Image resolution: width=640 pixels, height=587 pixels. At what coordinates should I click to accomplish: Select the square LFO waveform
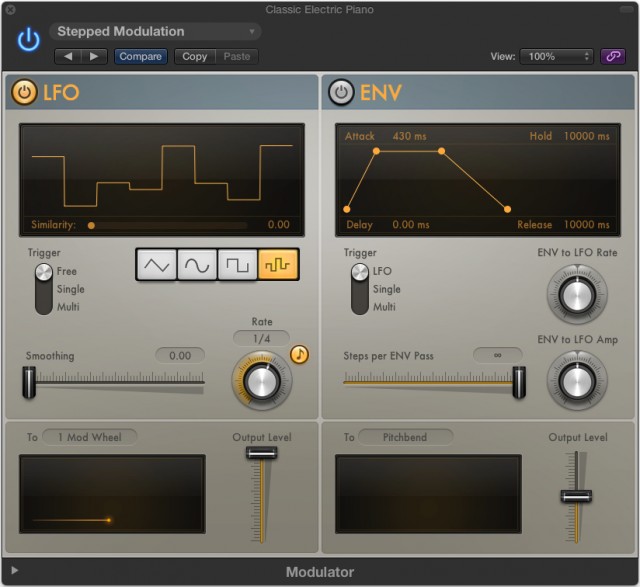click(x=237, y=264)
